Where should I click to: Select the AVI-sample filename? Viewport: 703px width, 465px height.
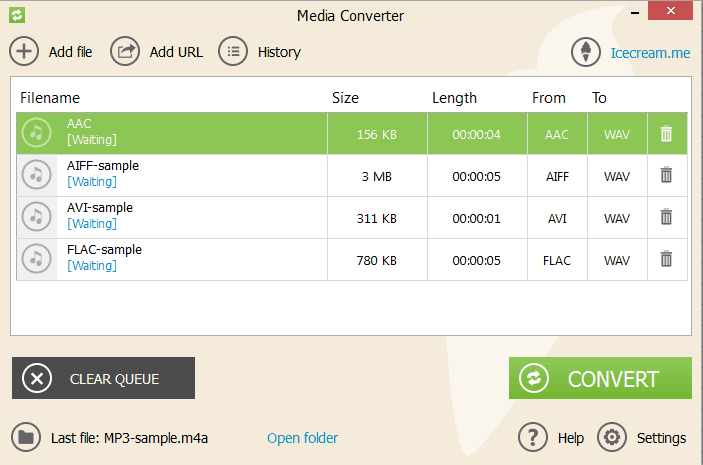pos(100,208)
